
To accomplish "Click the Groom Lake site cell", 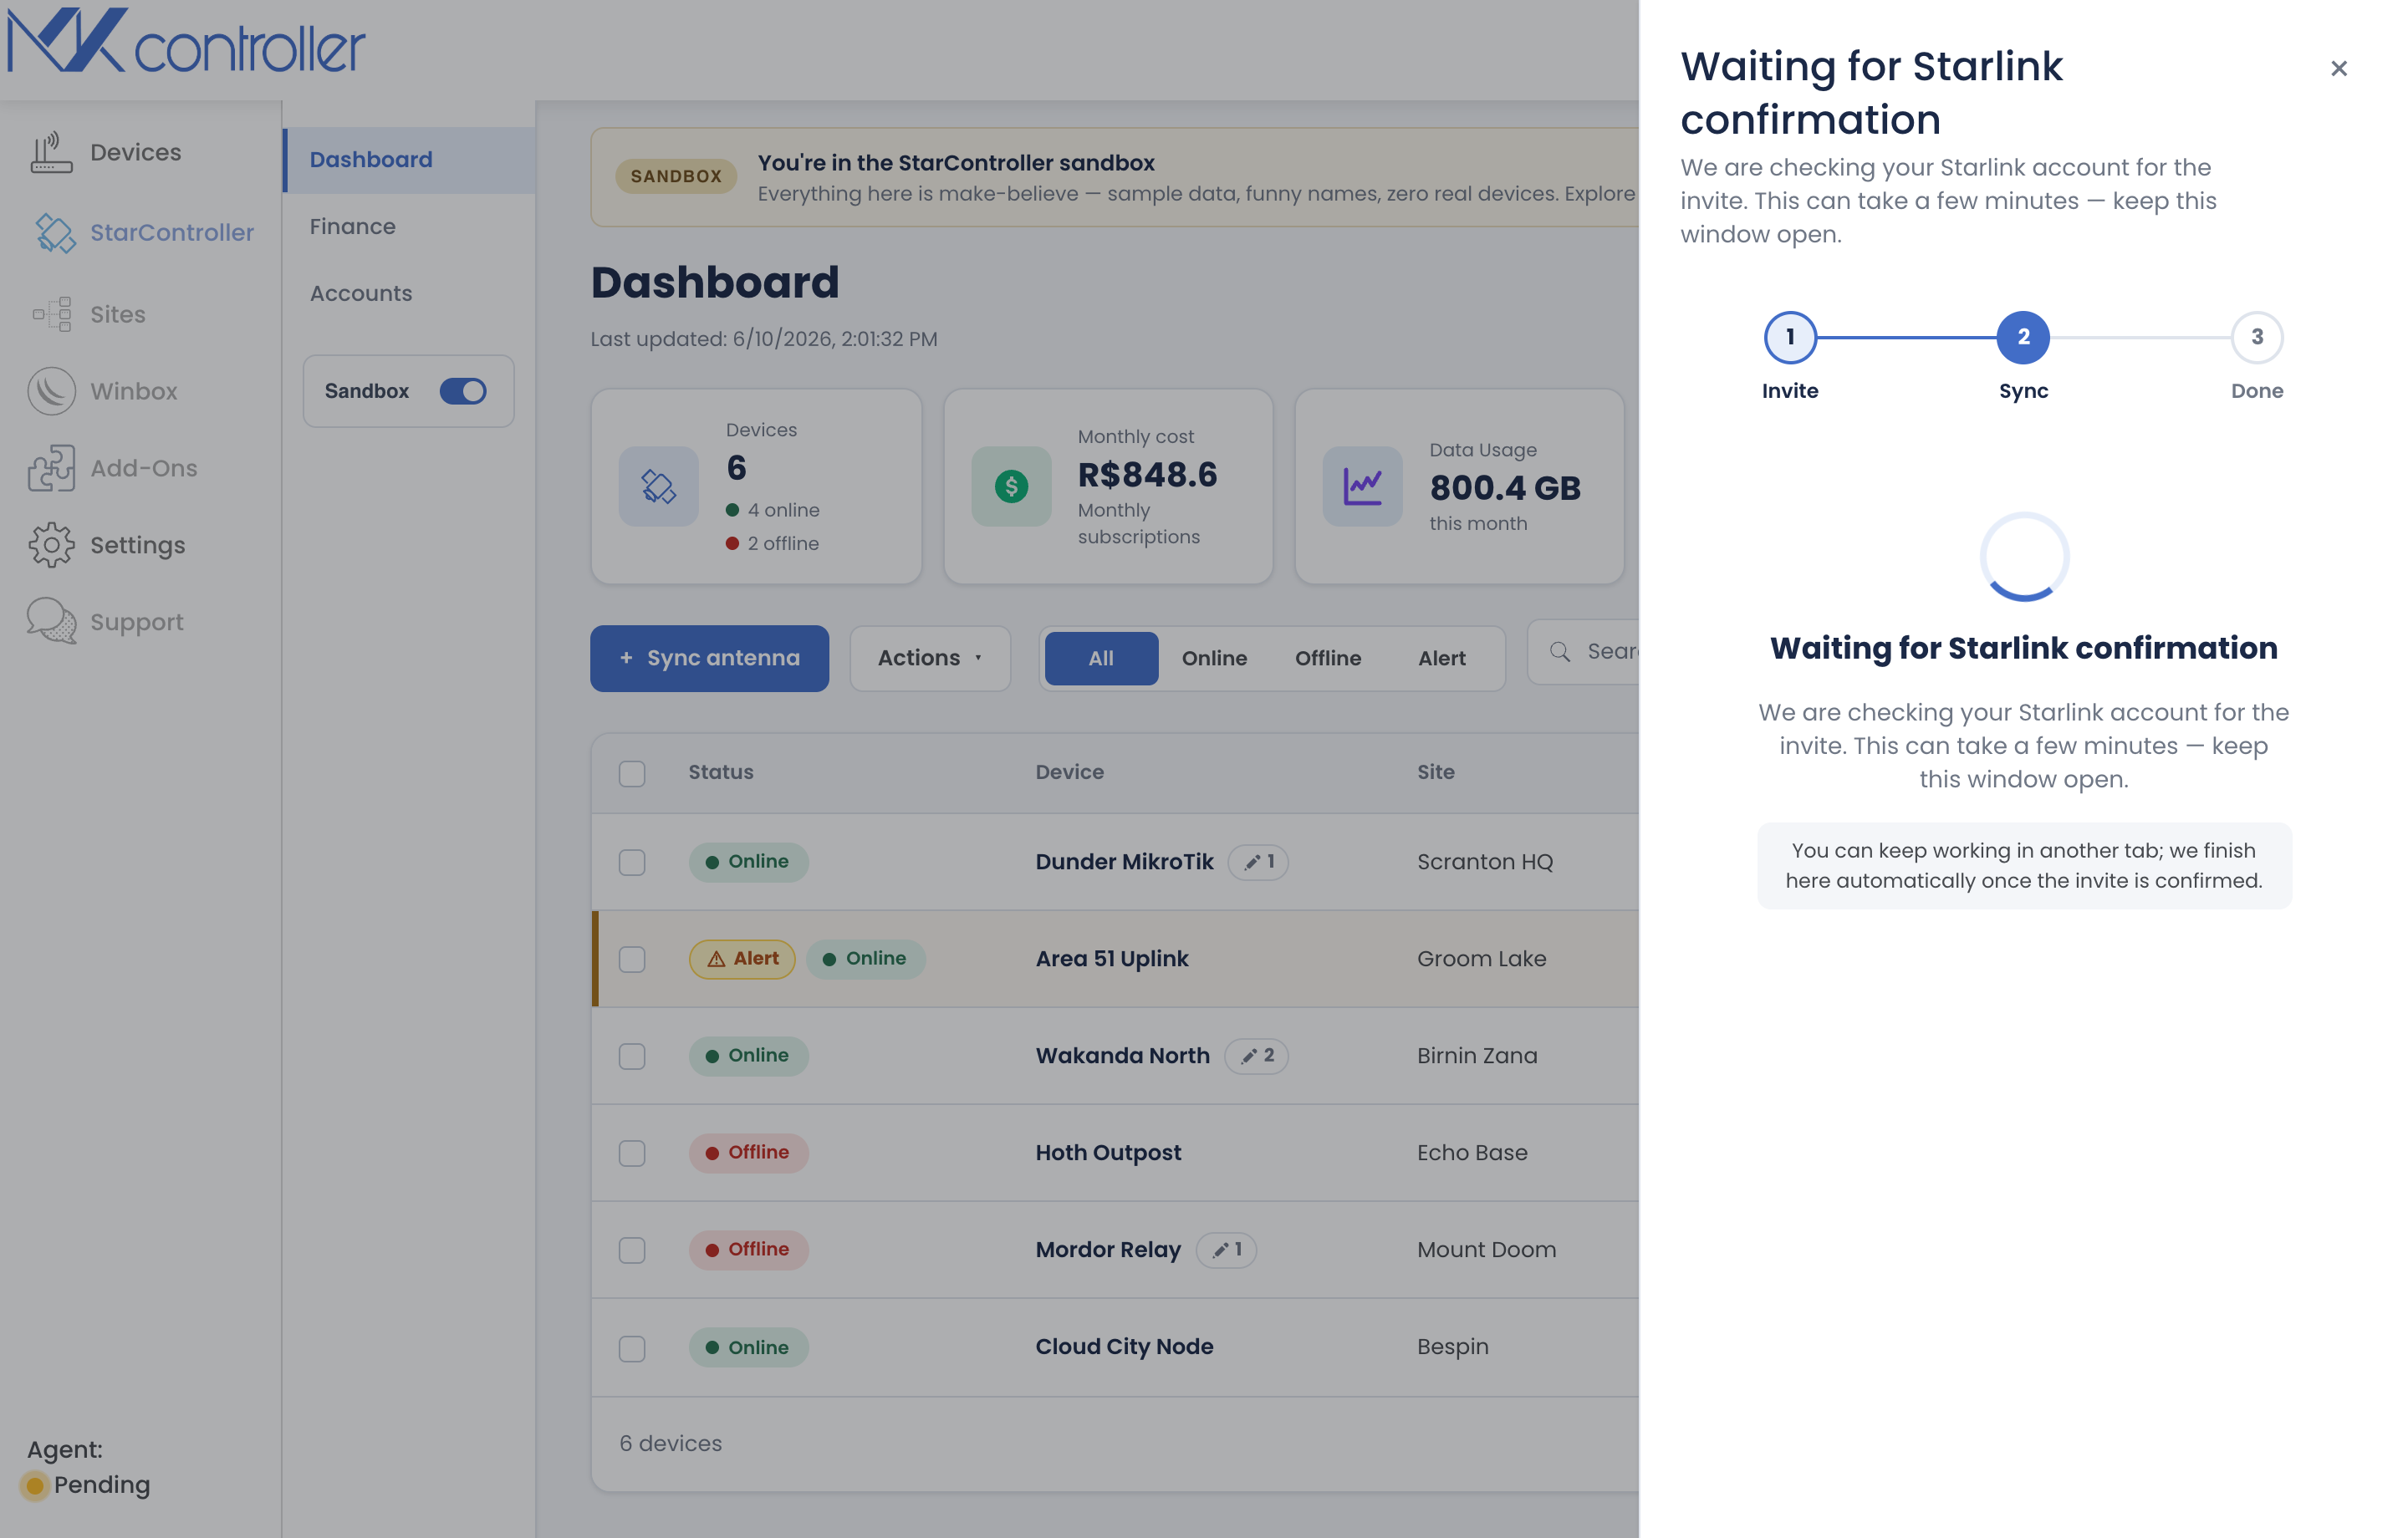I will [1481, 958].
